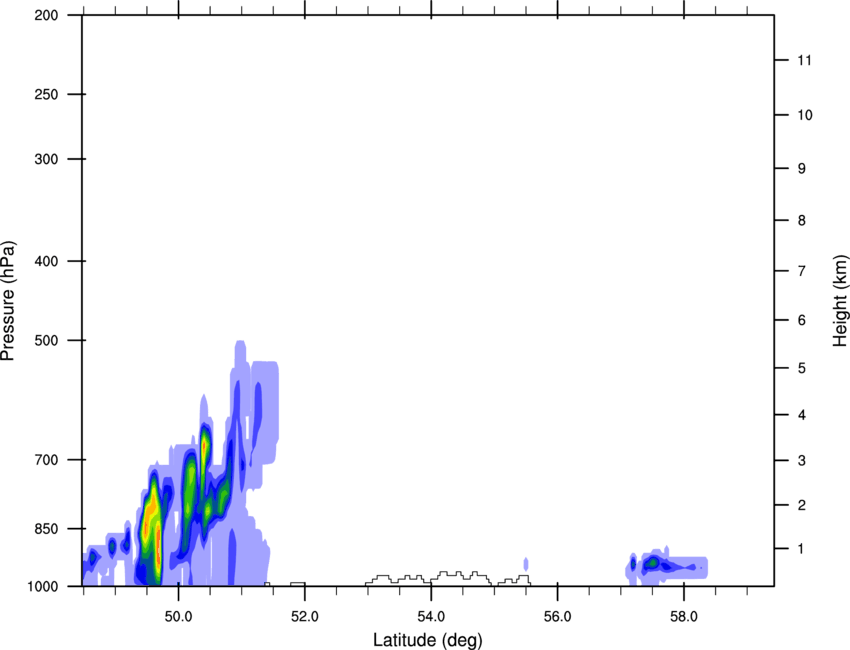Pick the 8 km height label
This screenshot has height=650, width=850.
coord(802,220)
